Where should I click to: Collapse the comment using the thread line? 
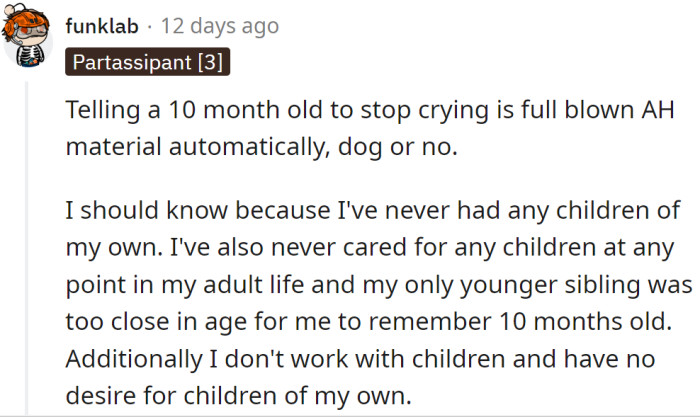tap(27, 248)
